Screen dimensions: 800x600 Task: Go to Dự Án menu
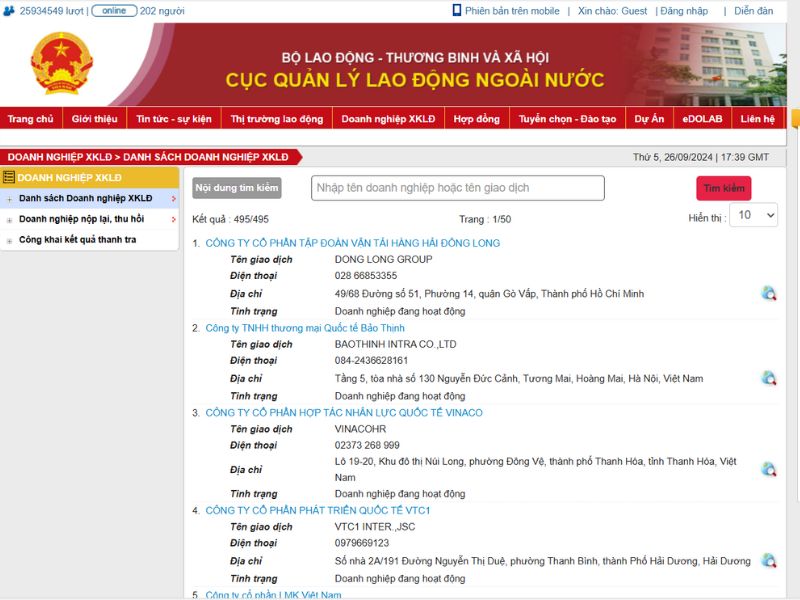click(x=649, y=119)
